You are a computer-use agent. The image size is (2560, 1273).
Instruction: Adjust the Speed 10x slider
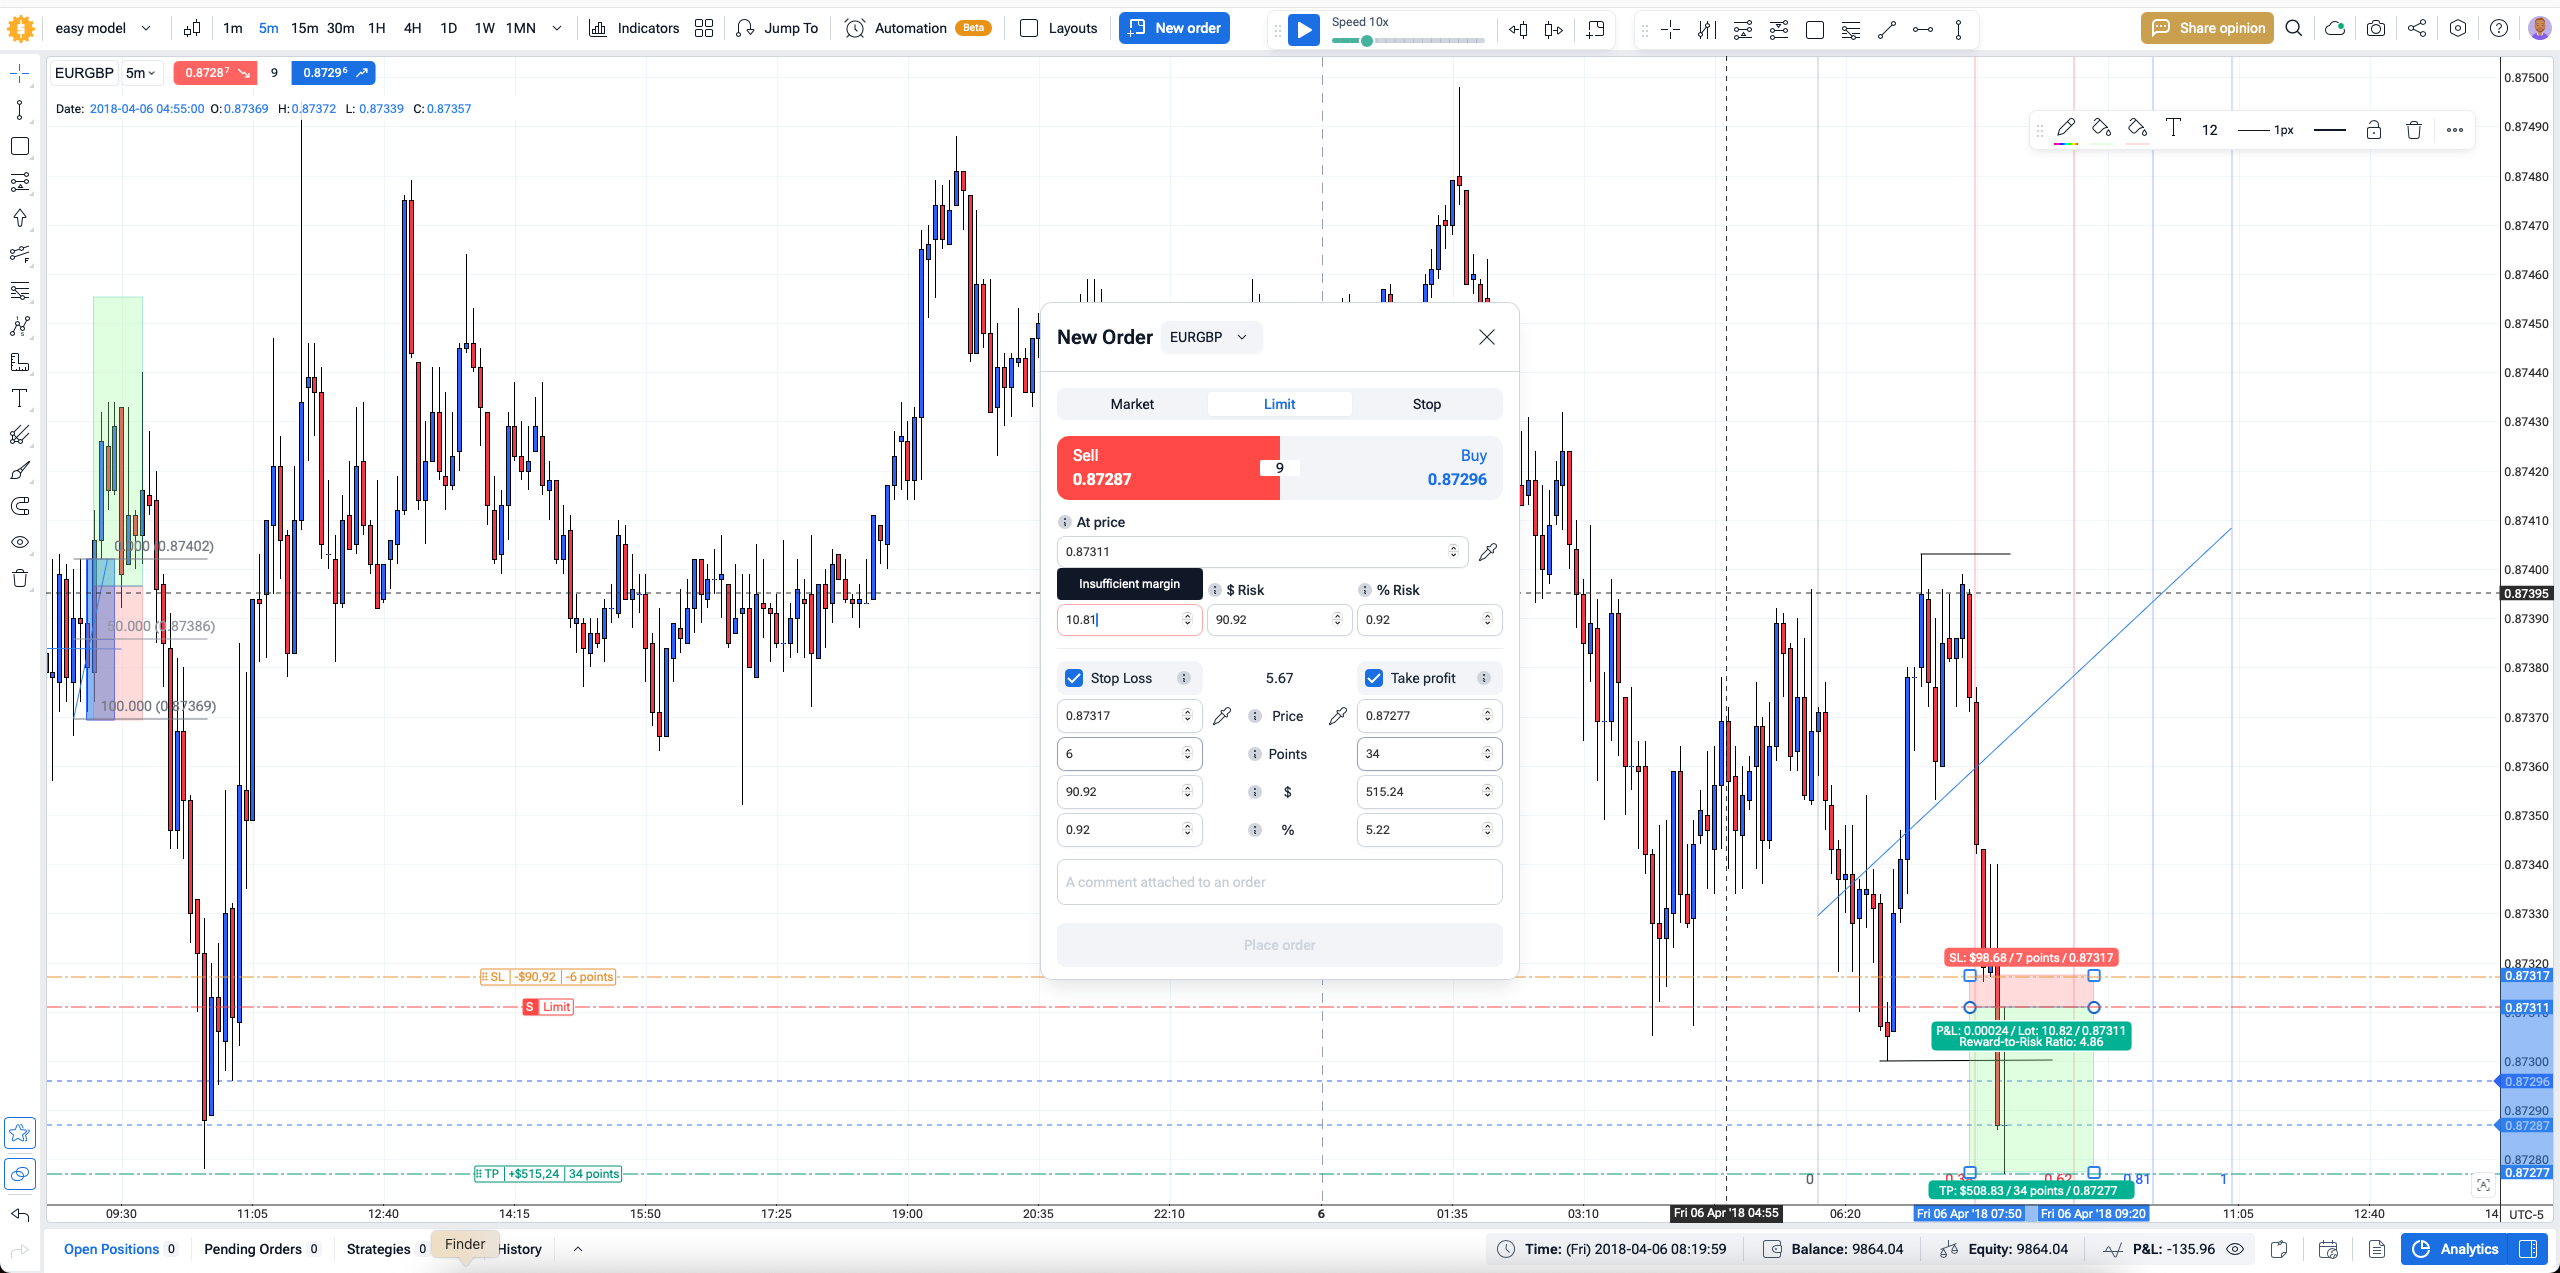(x=1408, y=41)
